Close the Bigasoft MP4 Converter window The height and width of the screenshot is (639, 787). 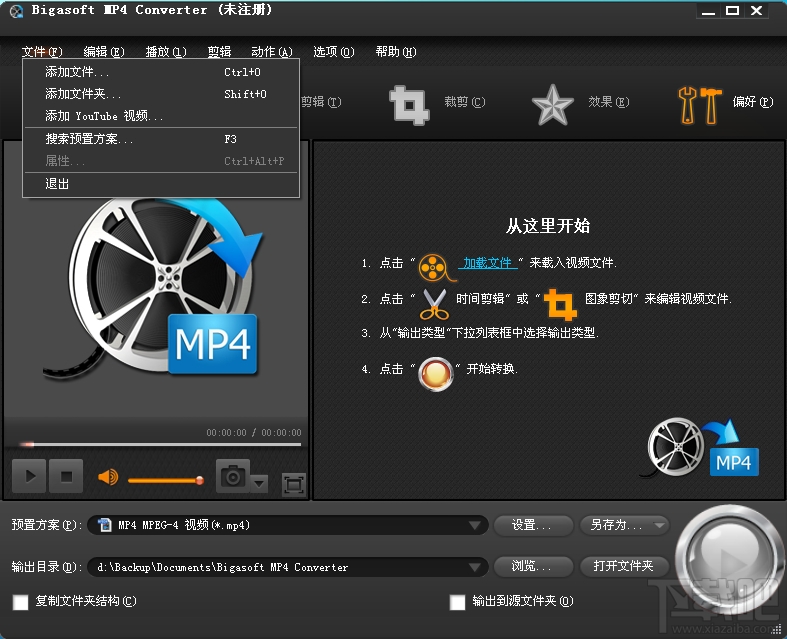tap(756, 11)
